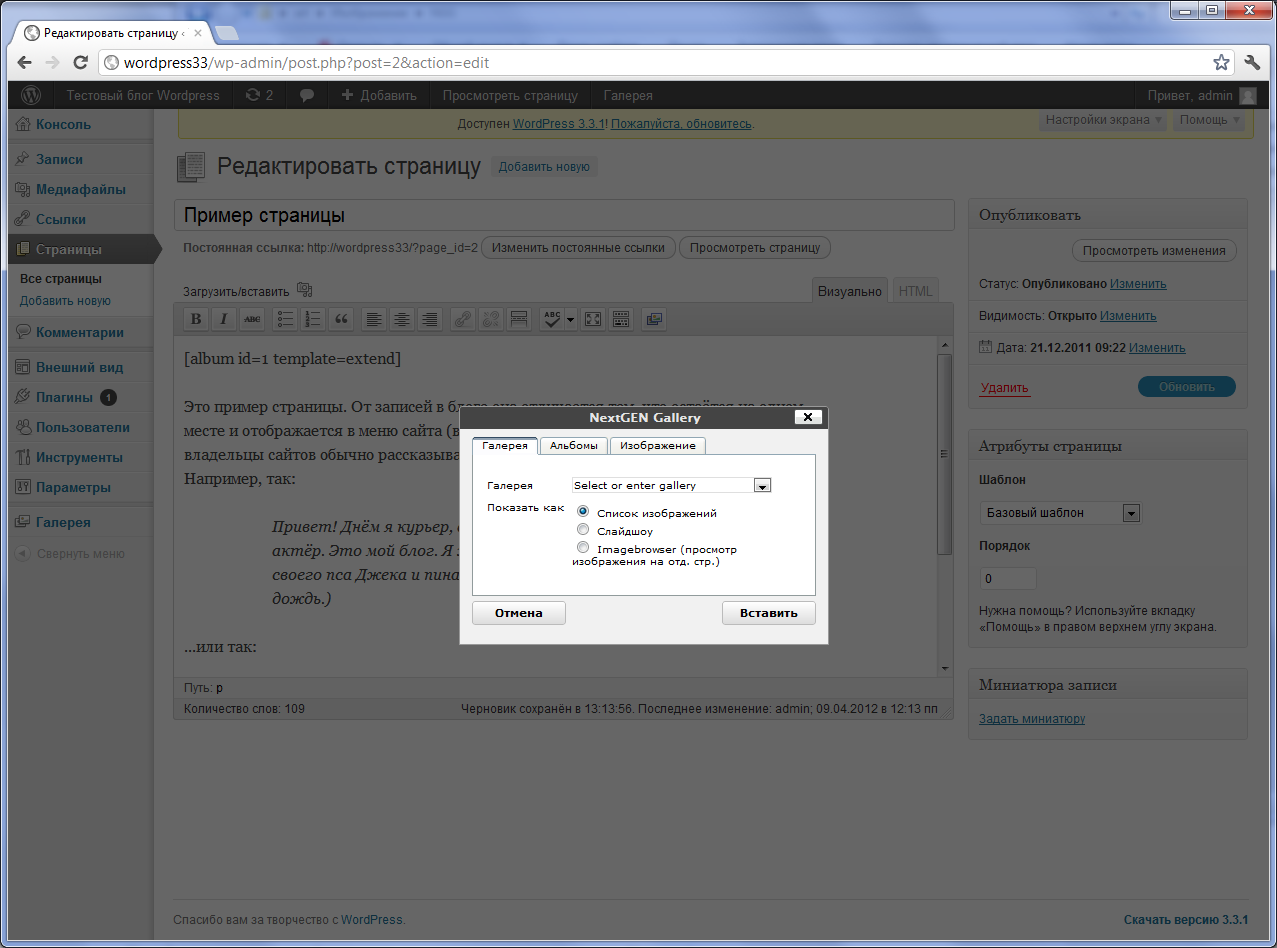Click Удалить link in publish box

click(1004, 388)
